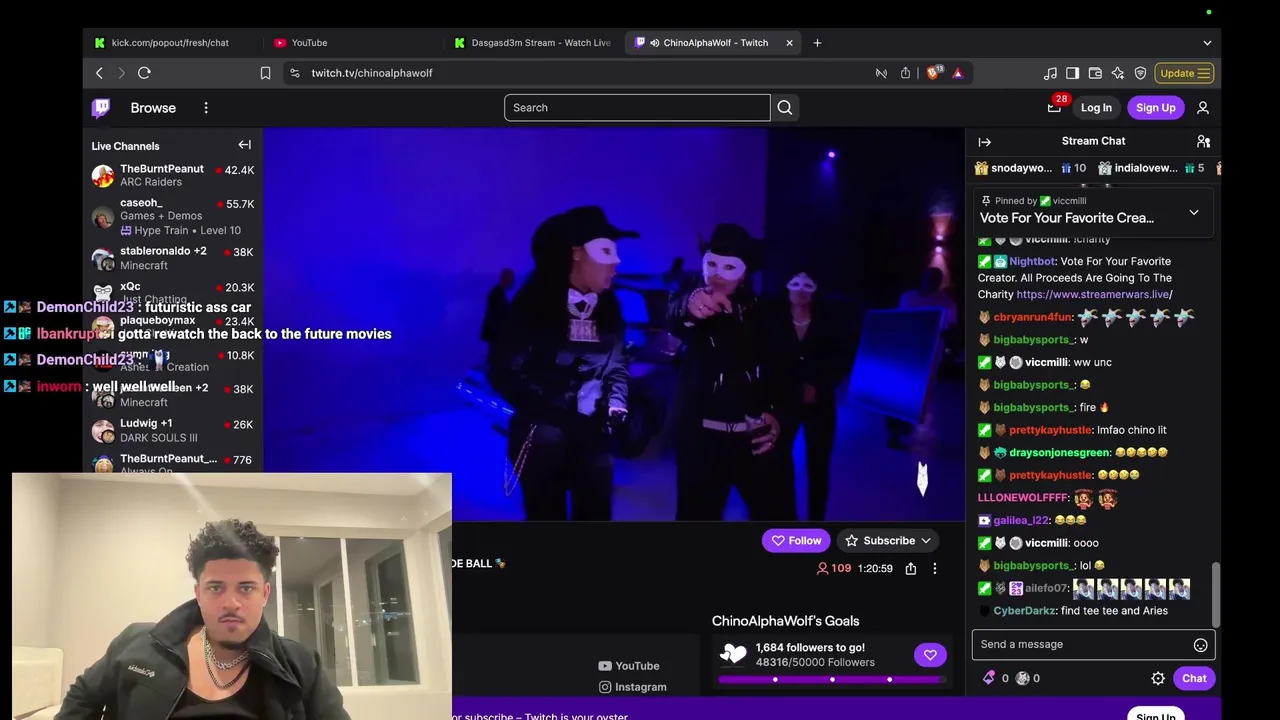Screen dimensions: 1280x720
Task: Open the Twitch home logo
Action: (101, 108)
